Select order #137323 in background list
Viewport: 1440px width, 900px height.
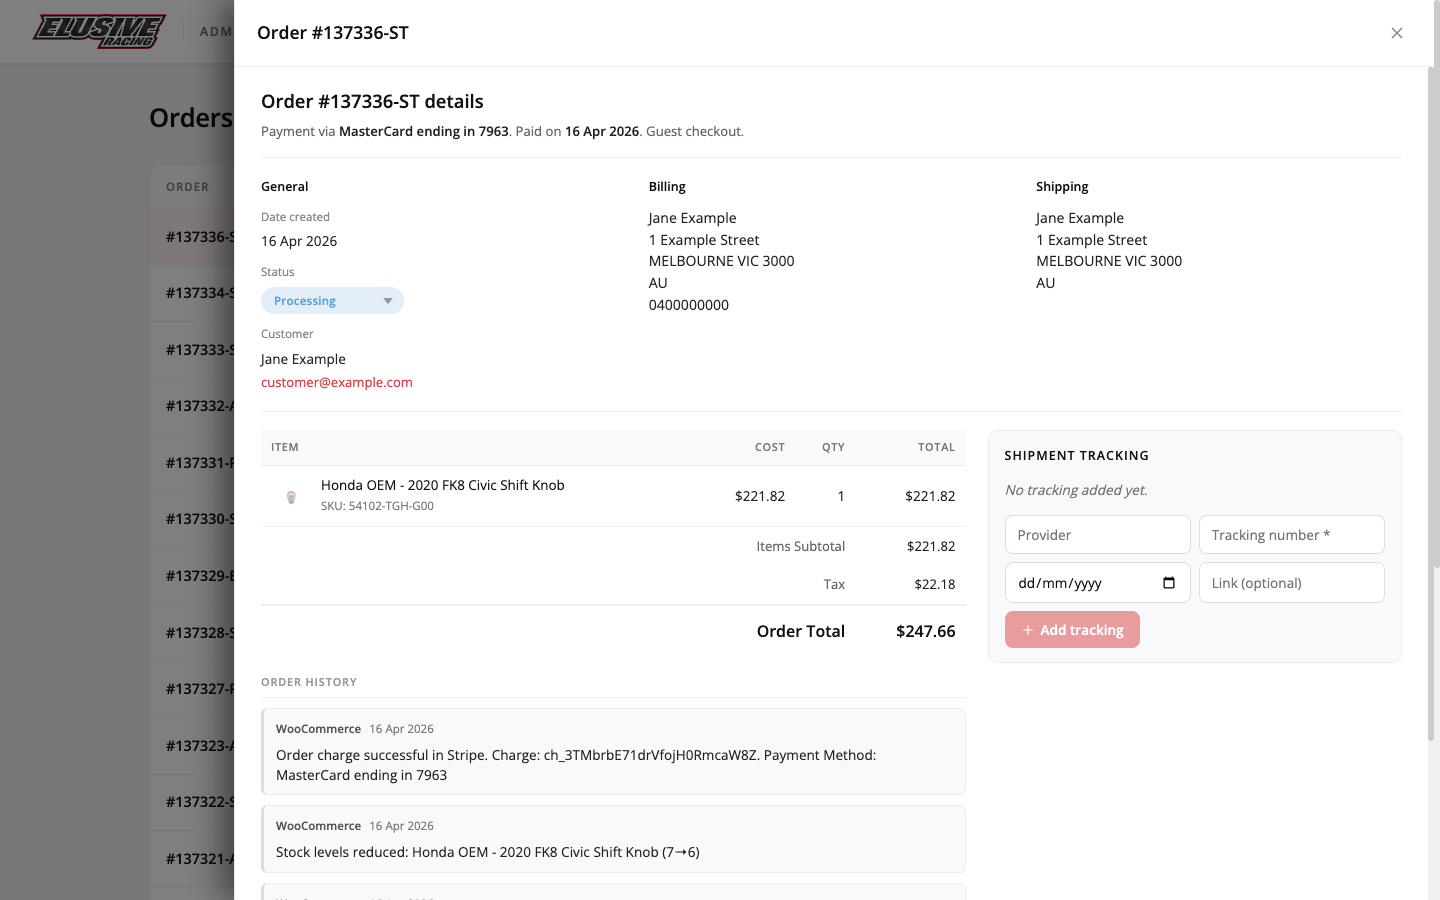[192, 746]
